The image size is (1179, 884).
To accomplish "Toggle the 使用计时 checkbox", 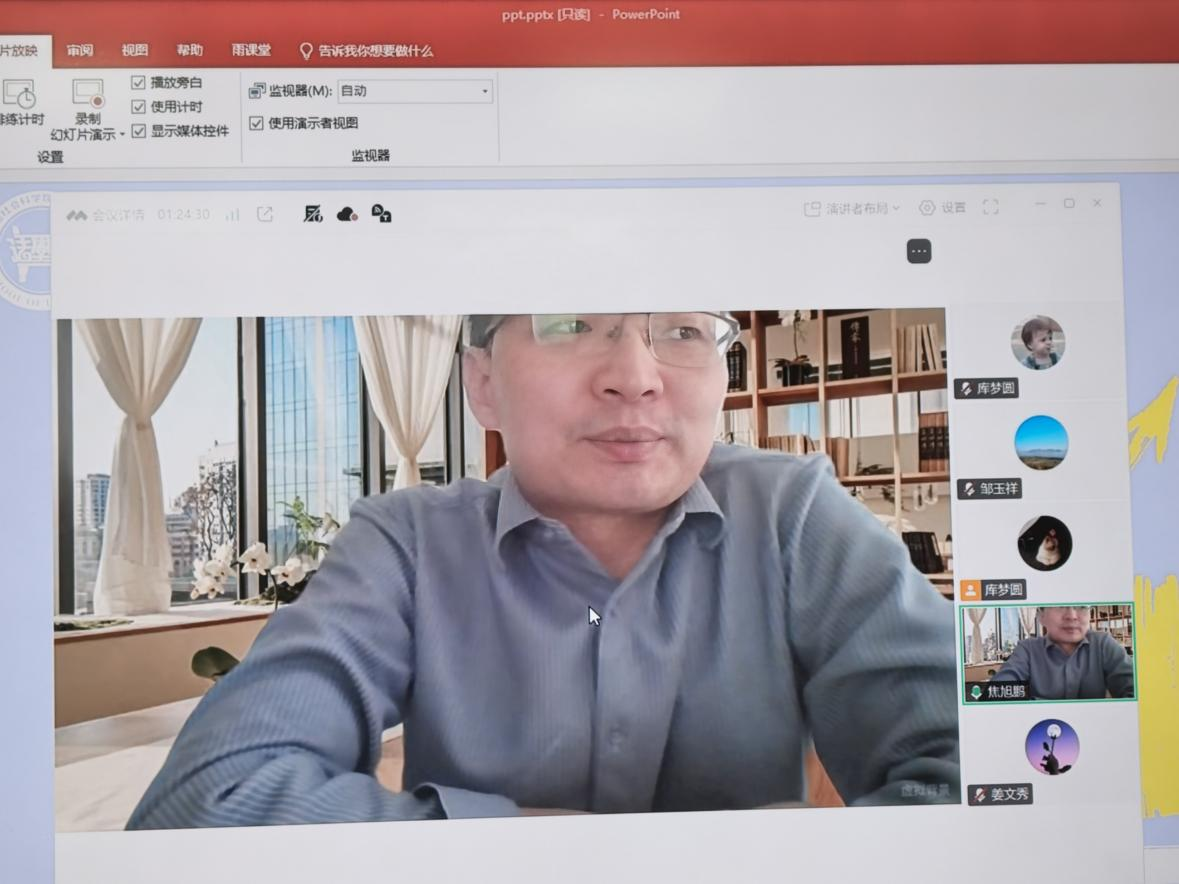I will point(139,106).
